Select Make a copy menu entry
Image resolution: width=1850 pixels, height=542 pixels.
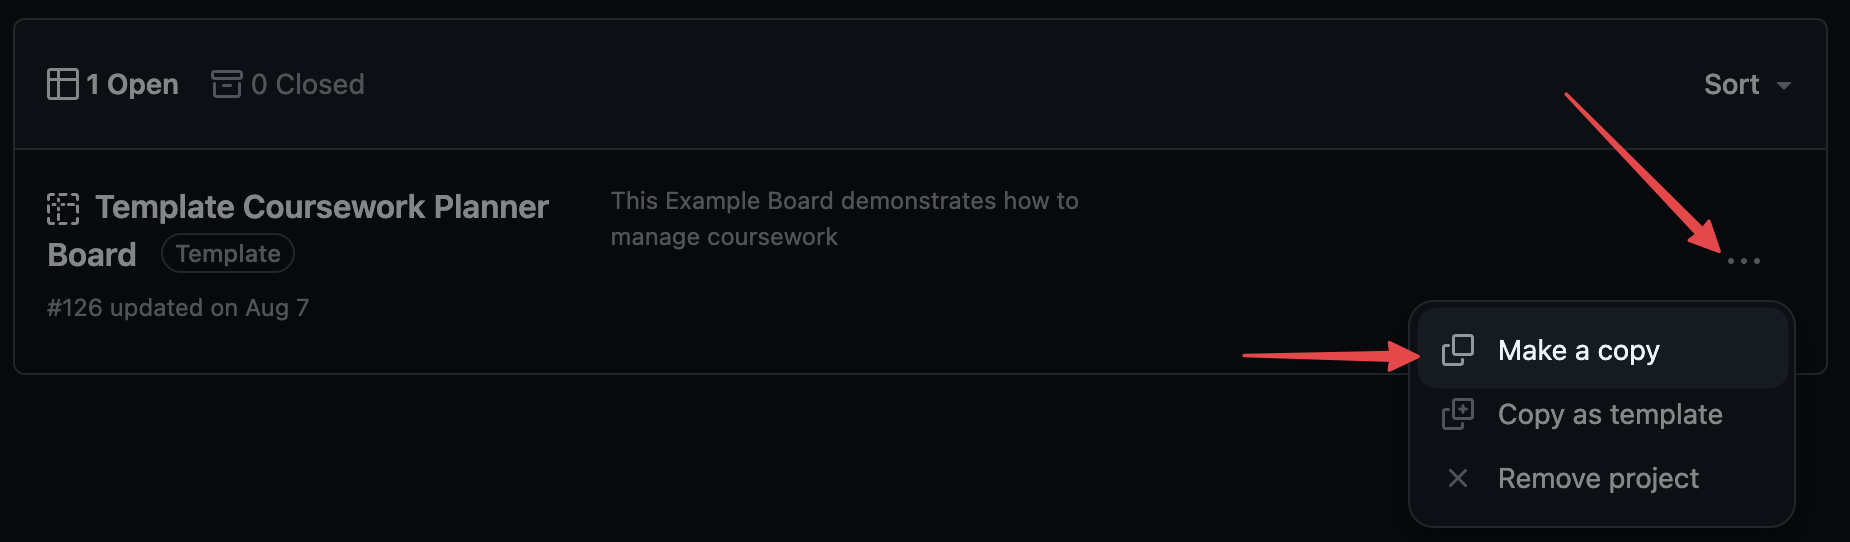coord(1578,350)
